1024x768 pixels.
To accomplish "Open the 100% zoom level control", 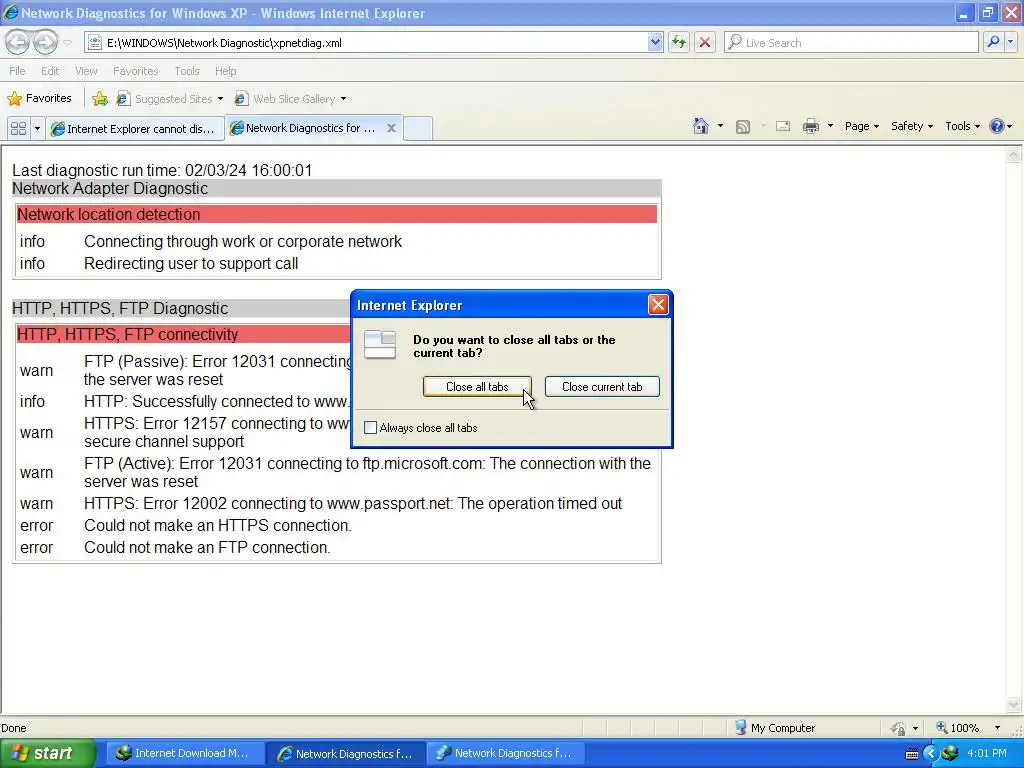I will point(967,728).
